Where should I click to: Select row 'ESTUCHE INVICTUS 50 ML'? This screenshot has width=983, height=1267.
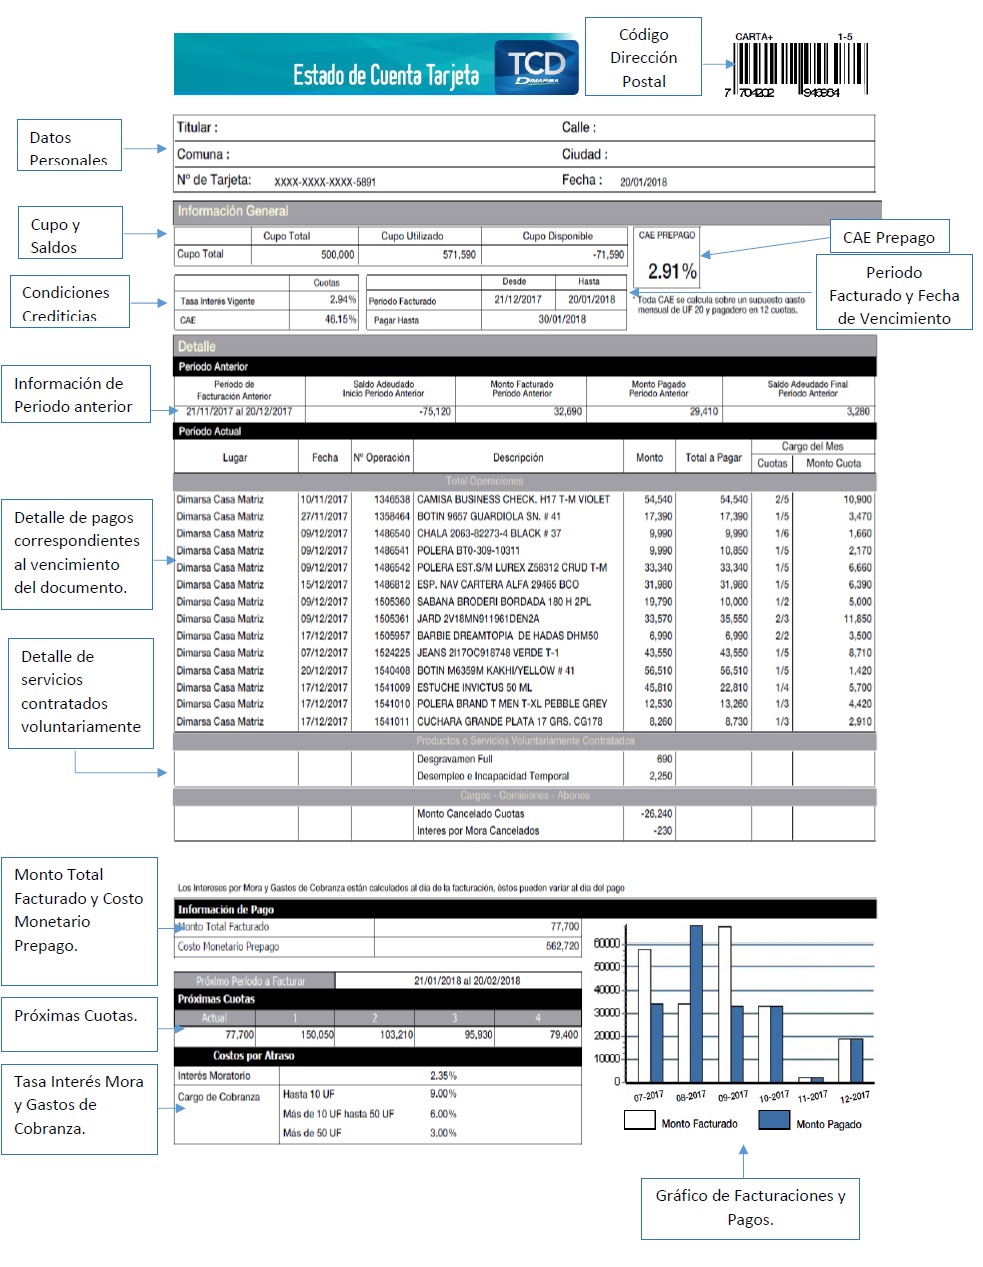[524, 688]
